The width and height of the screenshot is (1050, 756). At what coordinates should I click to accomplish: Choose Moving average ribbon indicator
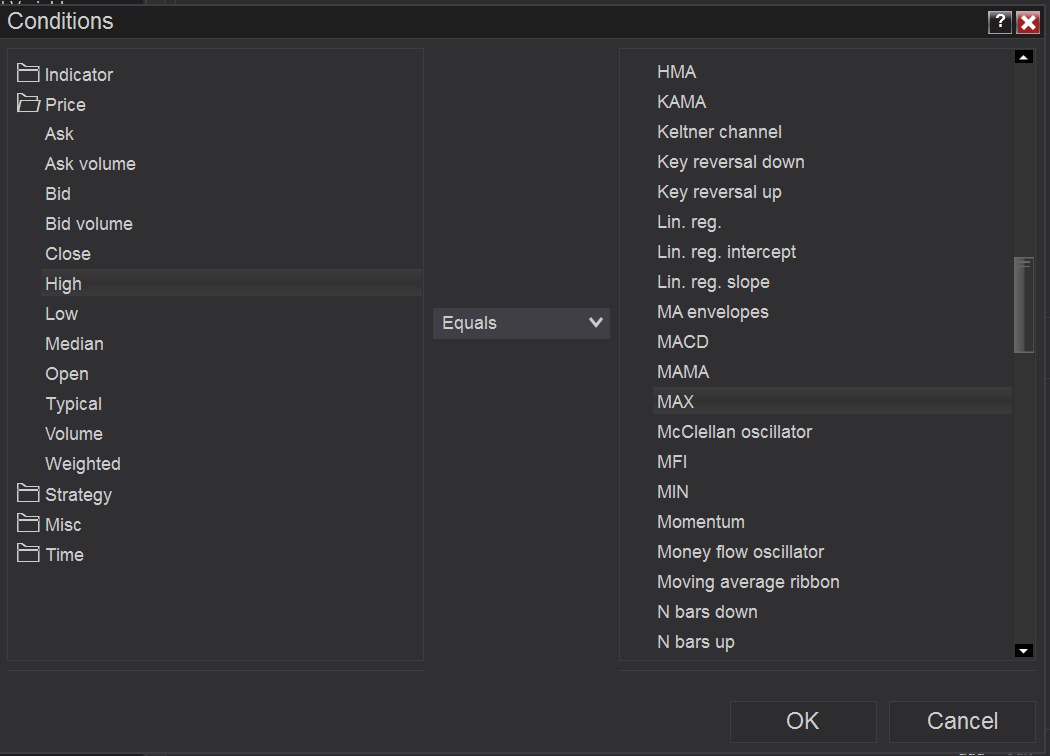(748, 582)
